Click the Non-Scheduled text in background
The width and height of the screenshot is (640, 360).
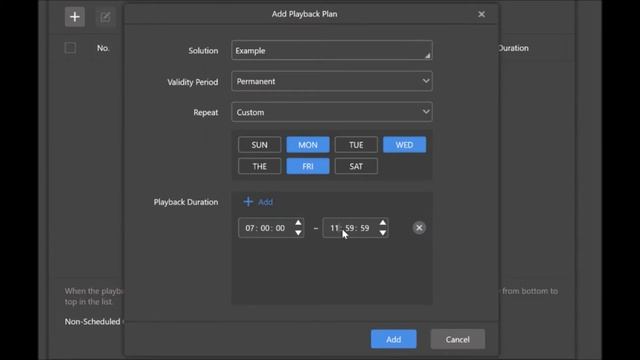coord(93,322)
